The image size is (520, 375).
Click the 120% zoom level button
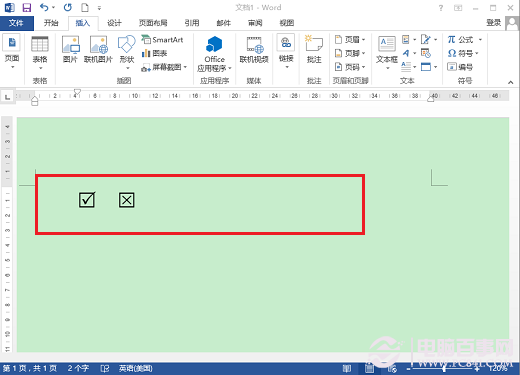[x=498, y=368]
